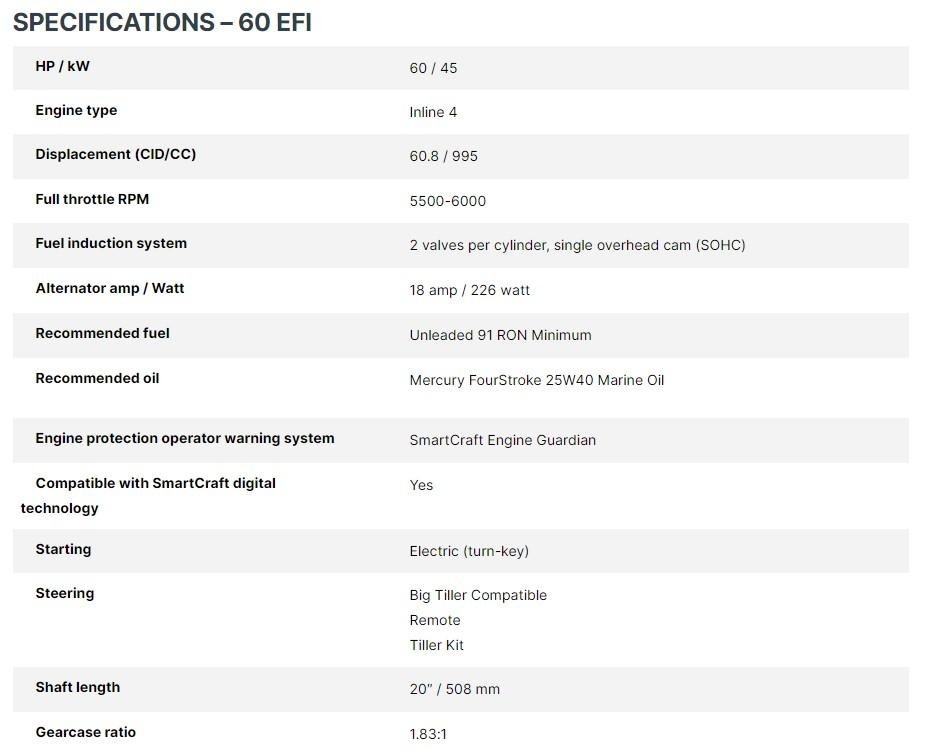Click the 'Big Tiller Compatible' steering option
The image size is (940, 755).
click(478, 595)
